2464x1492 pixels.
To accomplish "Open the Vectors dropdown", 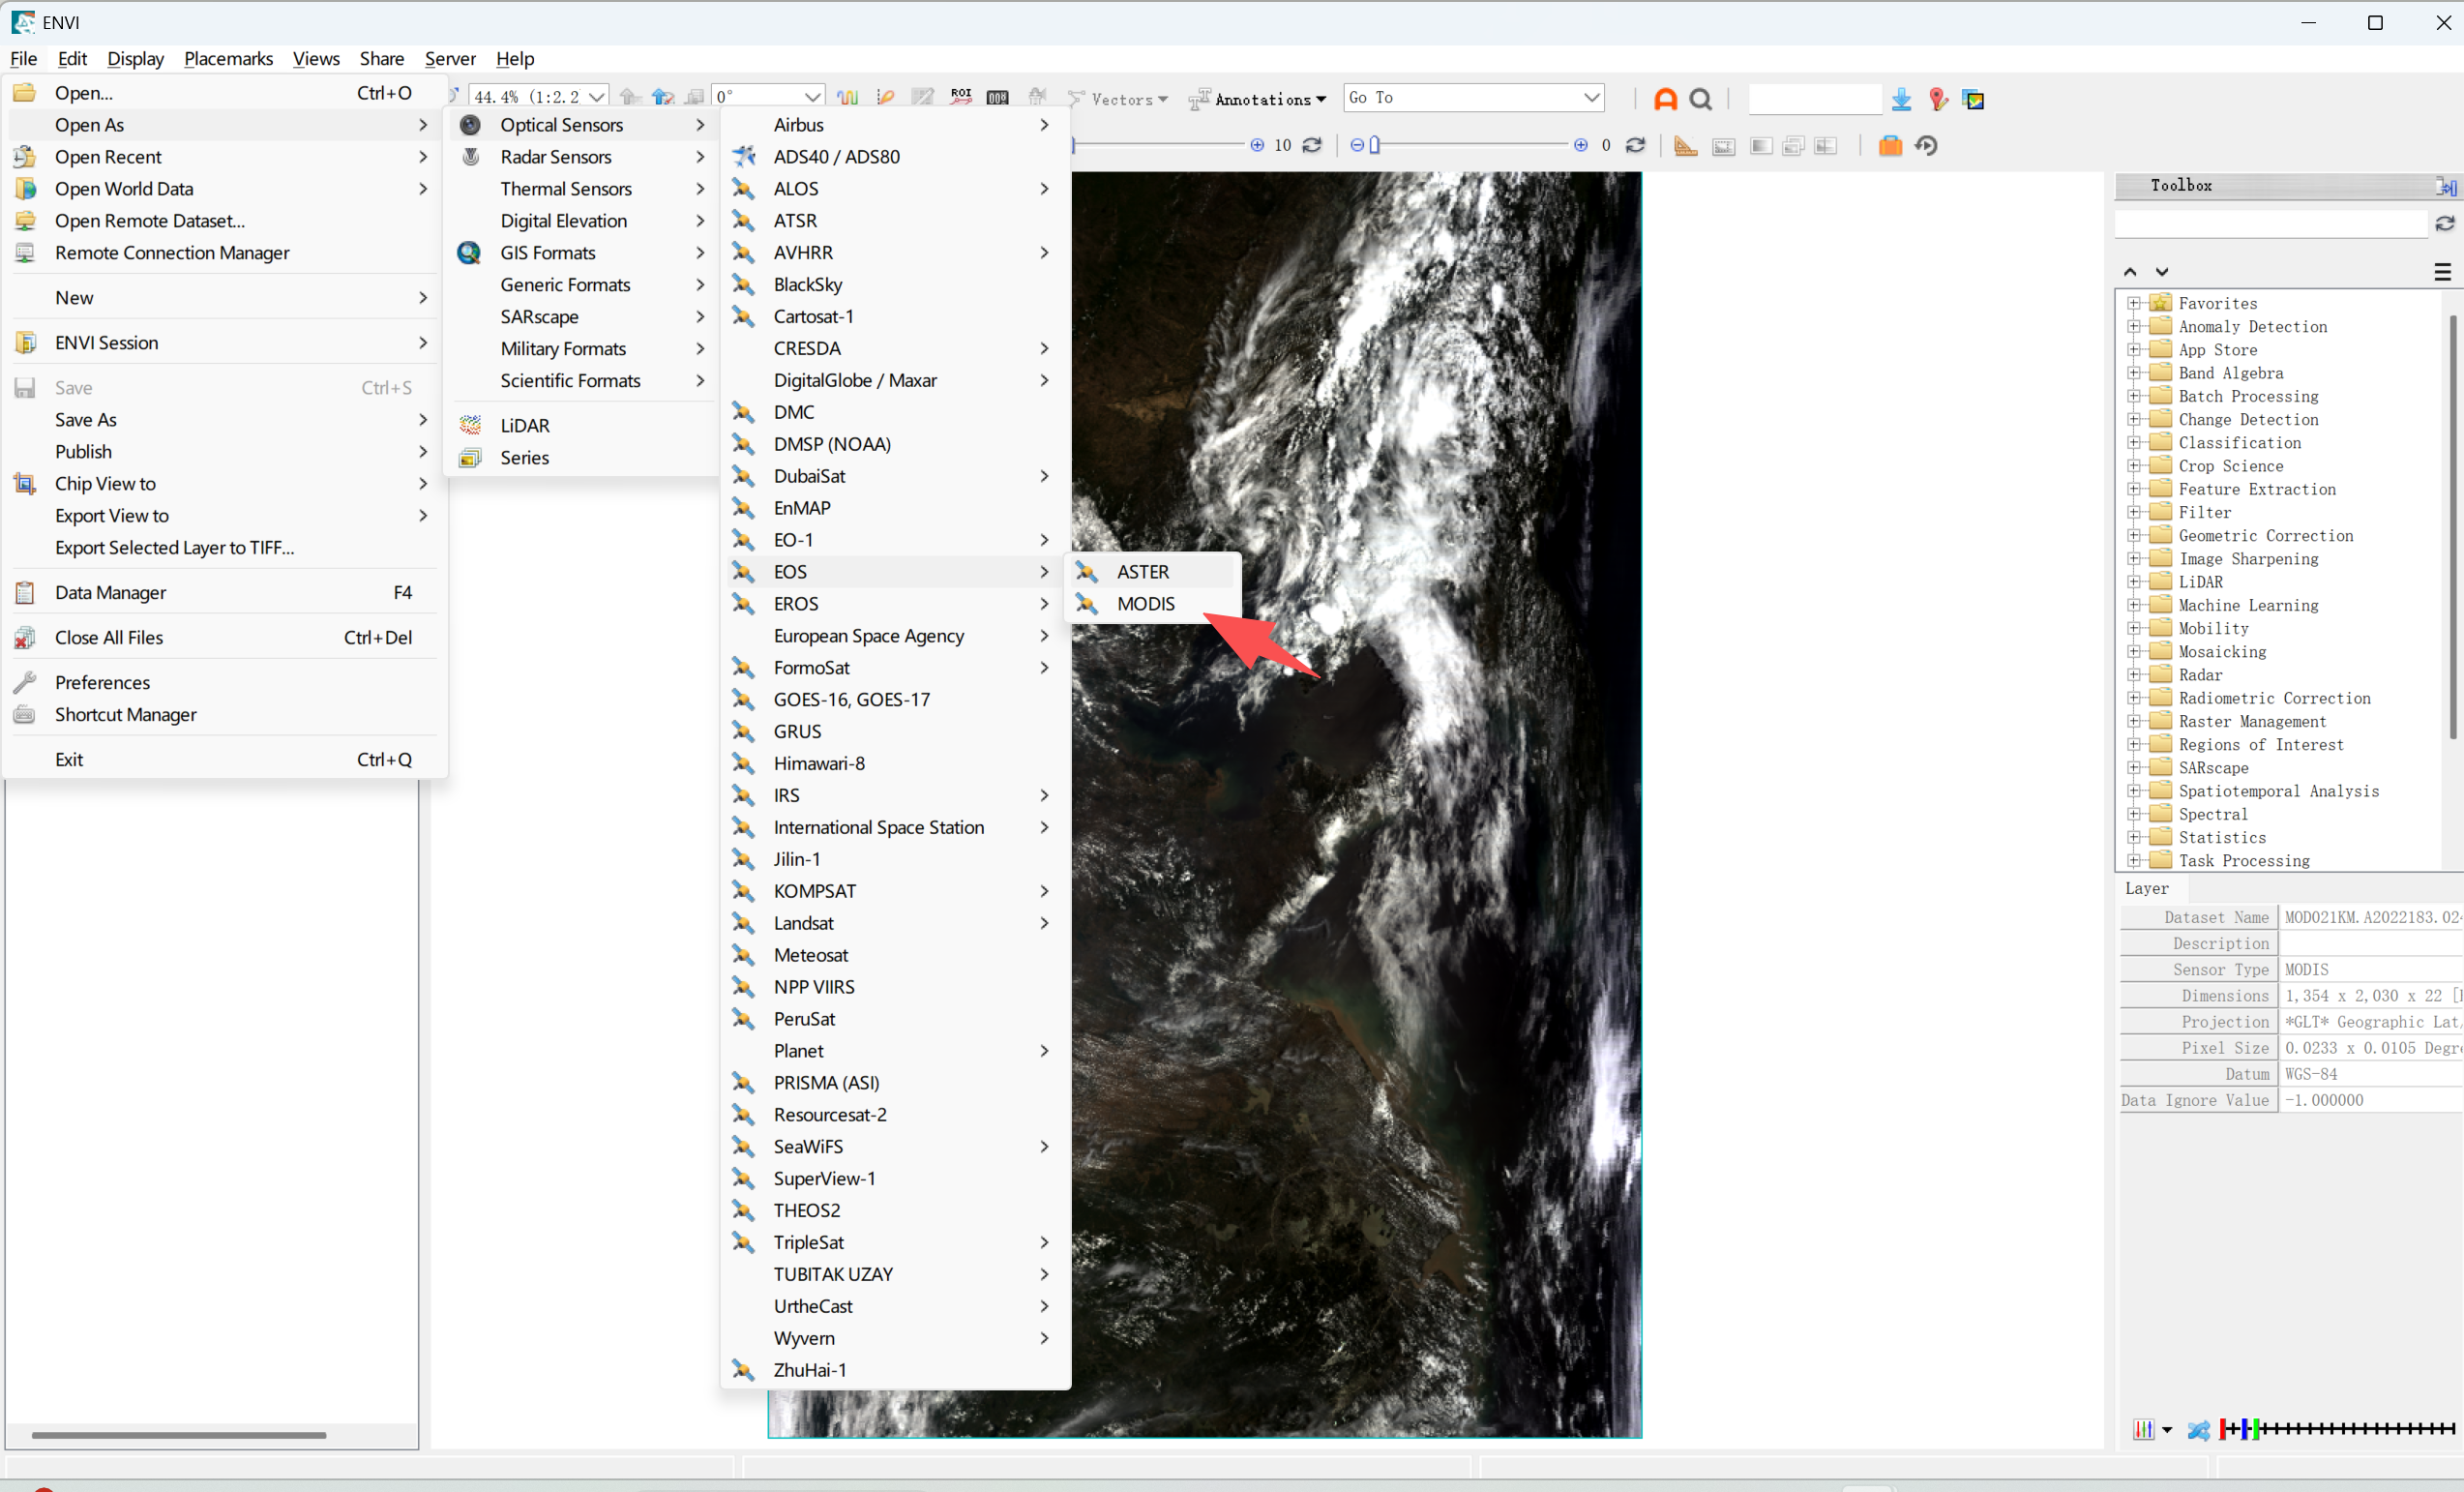I will 1162,99.
